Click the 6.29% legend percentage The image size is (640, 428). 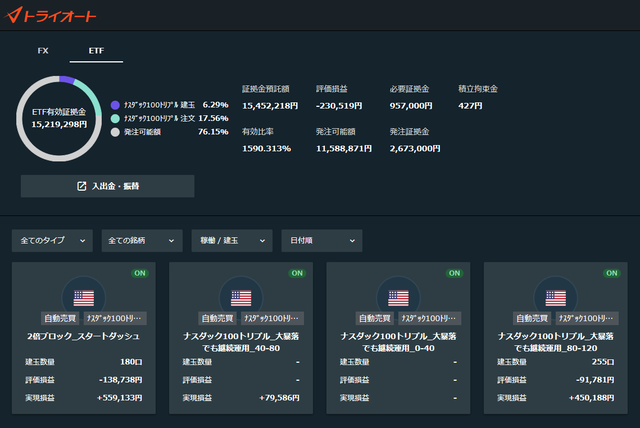216,105
